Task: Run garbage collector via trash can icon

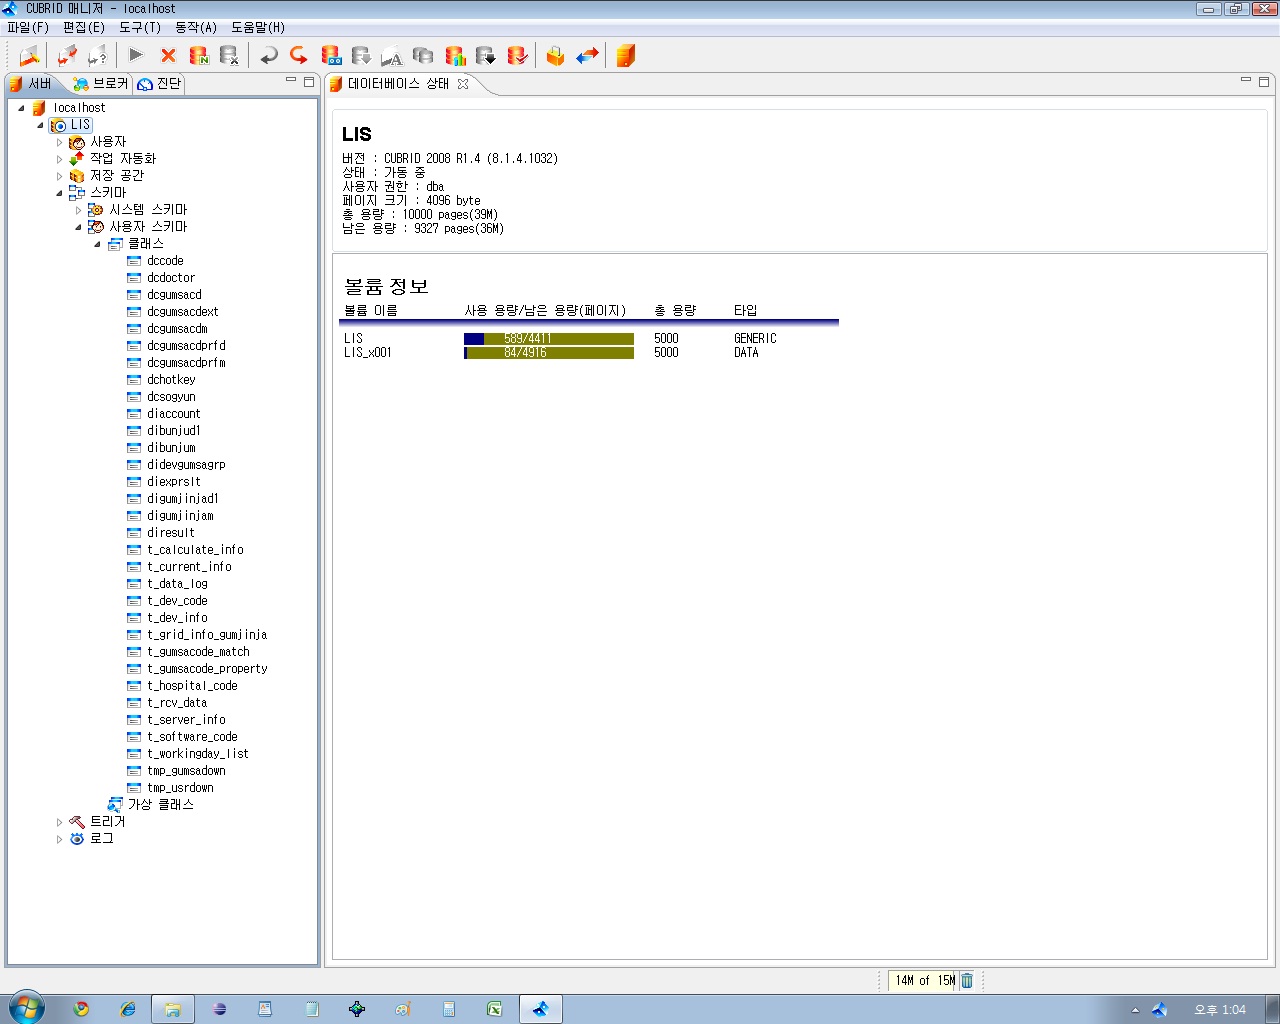Action: 967,980
